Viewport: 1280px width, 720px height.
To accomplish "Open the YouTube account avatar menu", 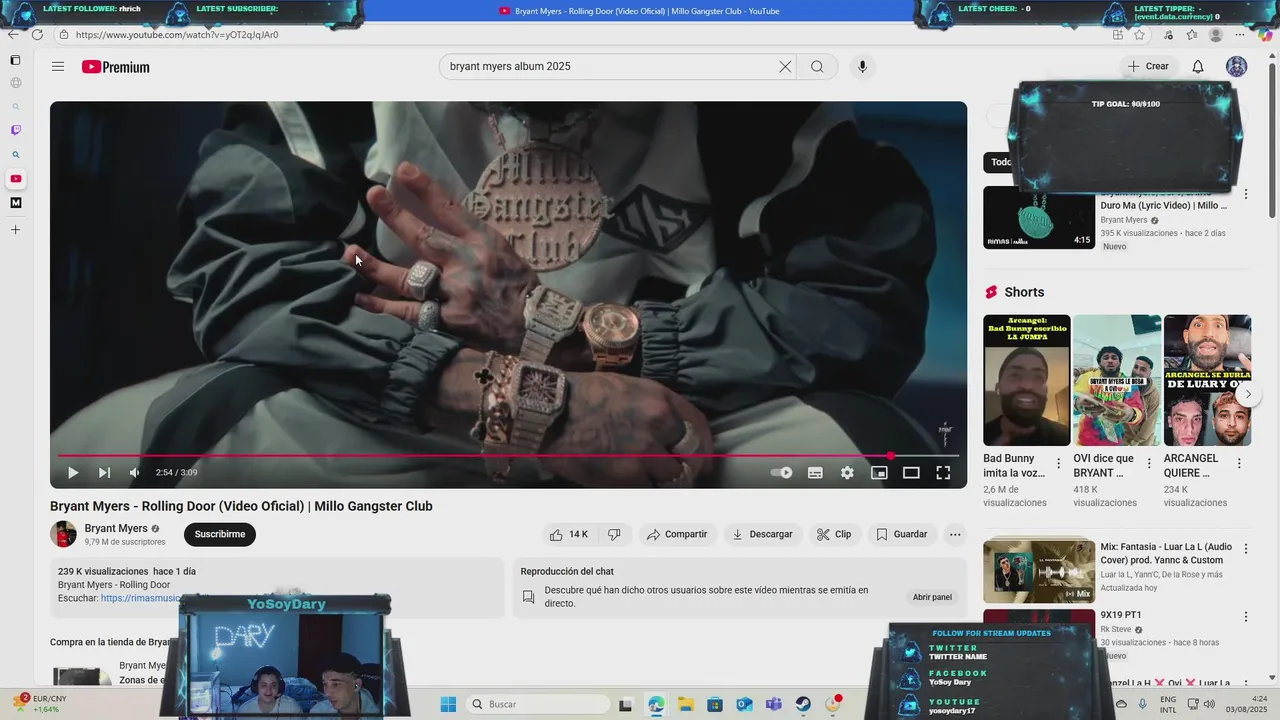I will click(x=1237, y=67).
